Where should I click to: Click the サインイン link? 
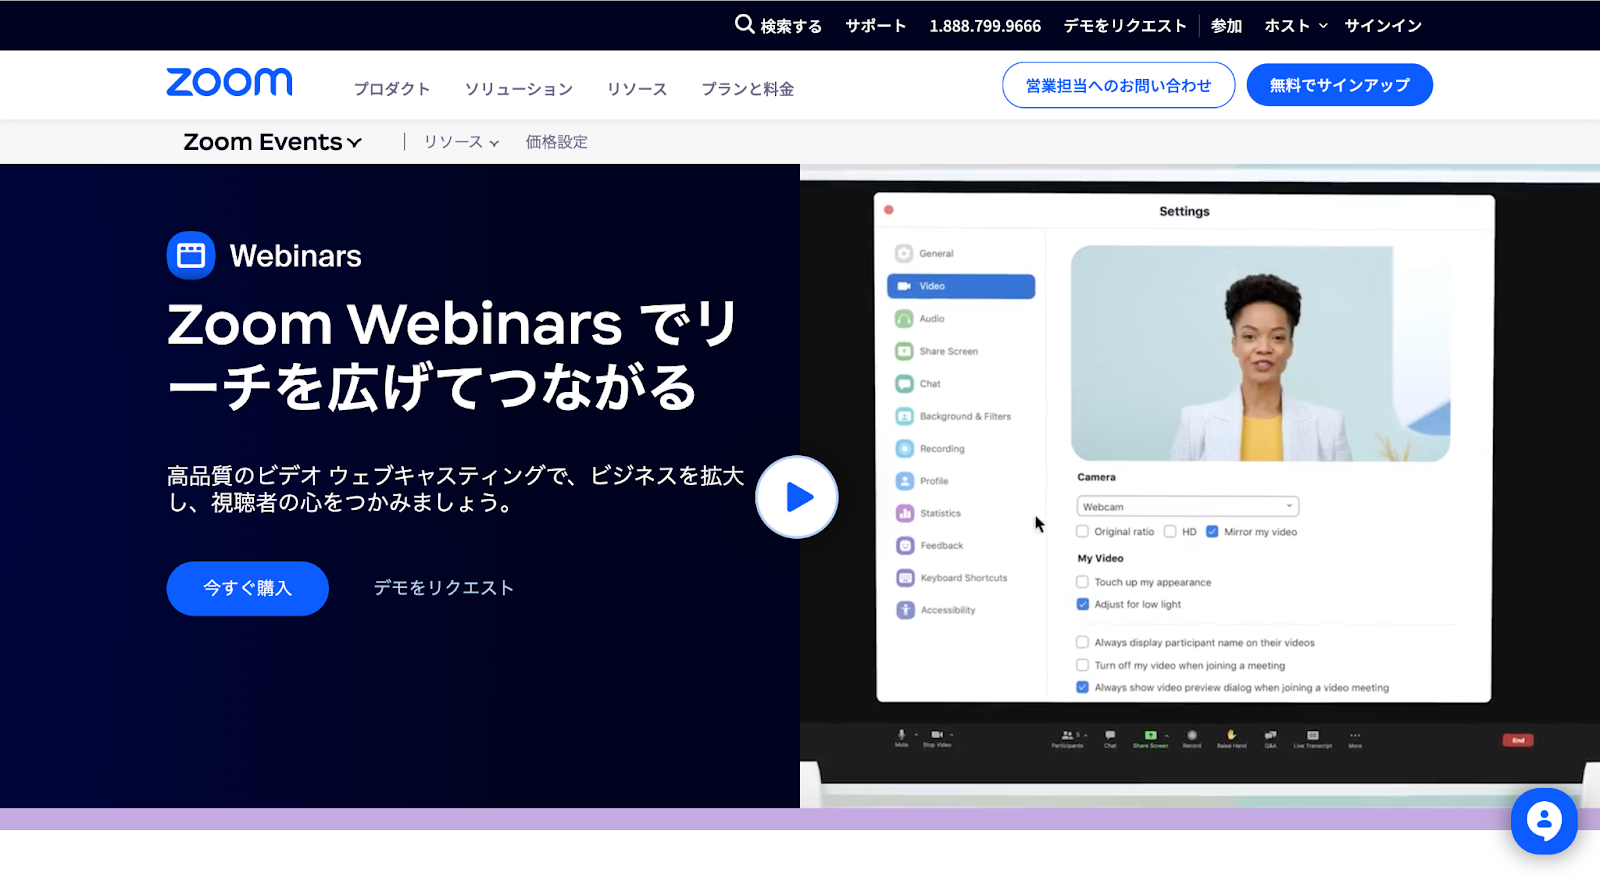[x=1383, y=26]
